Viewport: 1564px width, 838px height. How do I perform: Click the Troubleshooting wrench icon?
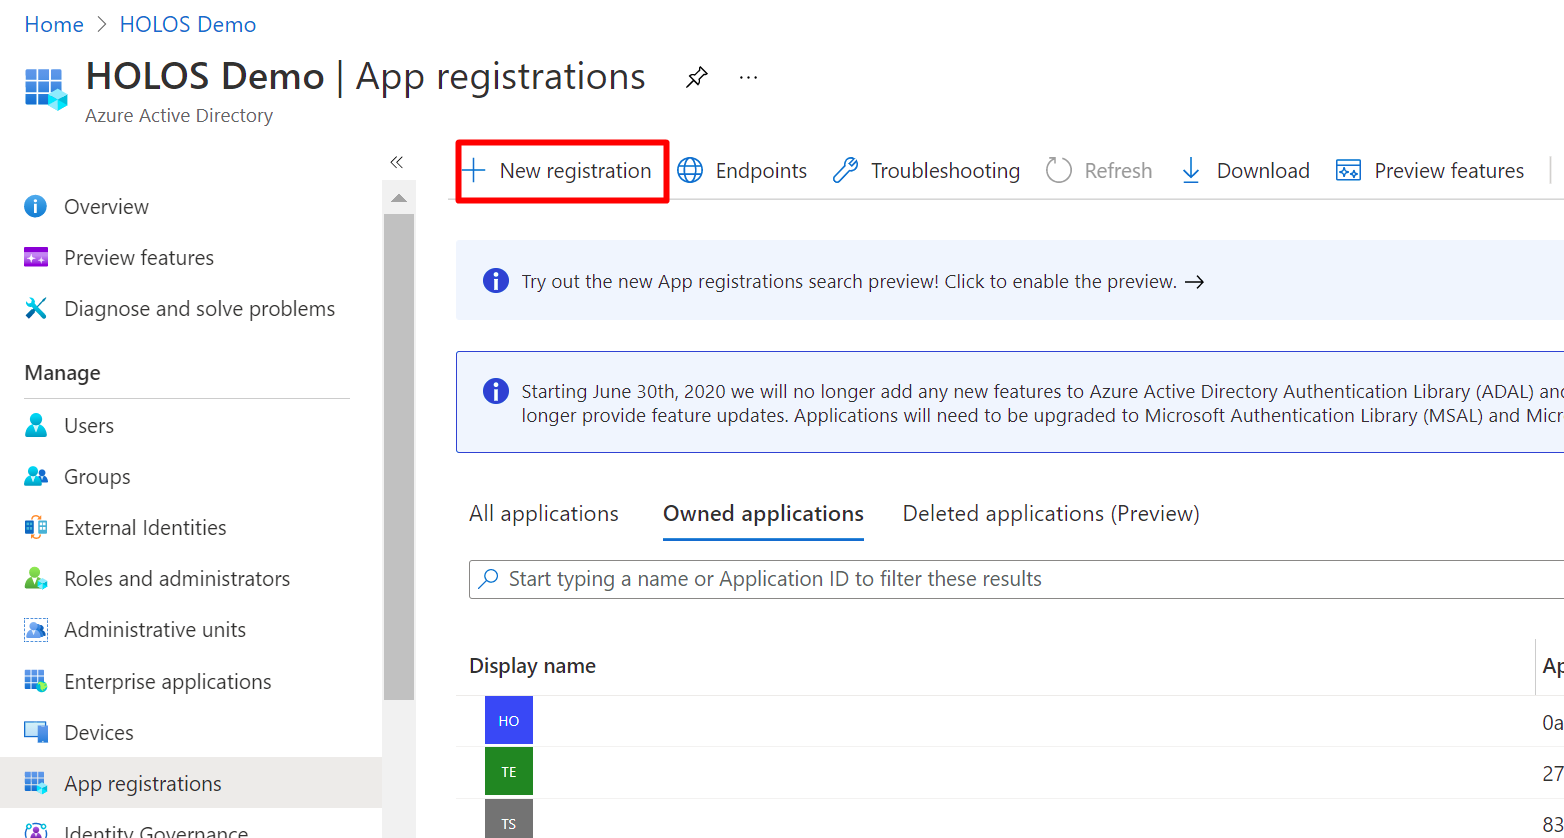point(845,171)
